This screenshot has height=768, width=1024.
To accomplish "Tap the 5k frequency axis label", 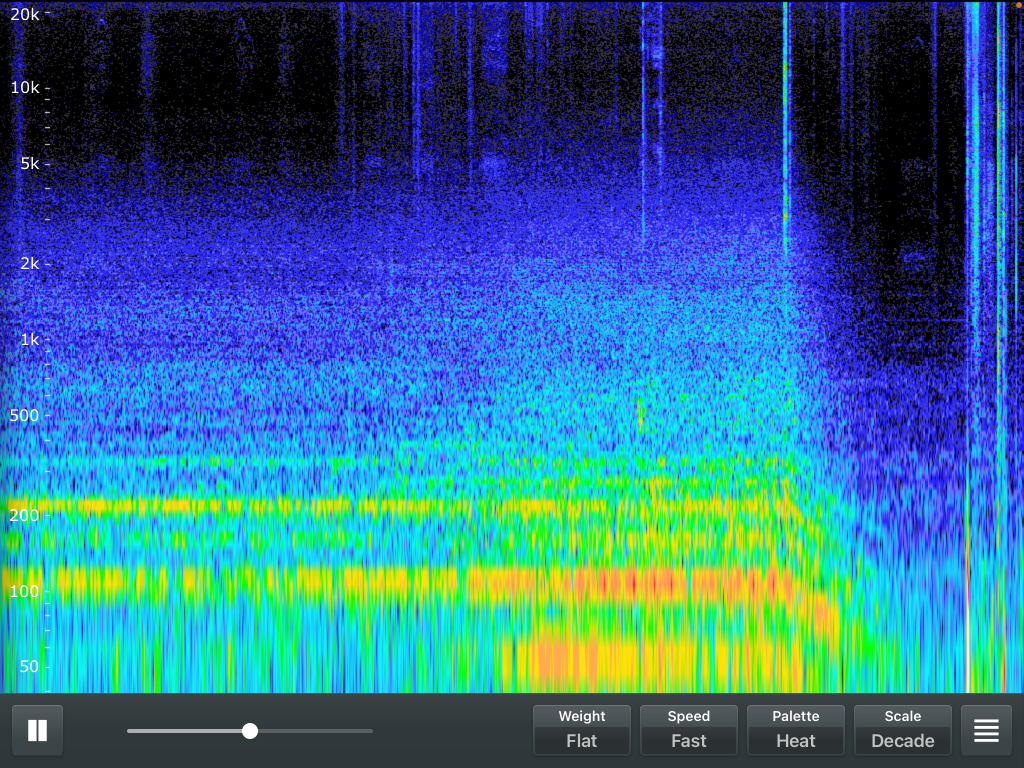I will pyautogui.click(x=28, y=163).
